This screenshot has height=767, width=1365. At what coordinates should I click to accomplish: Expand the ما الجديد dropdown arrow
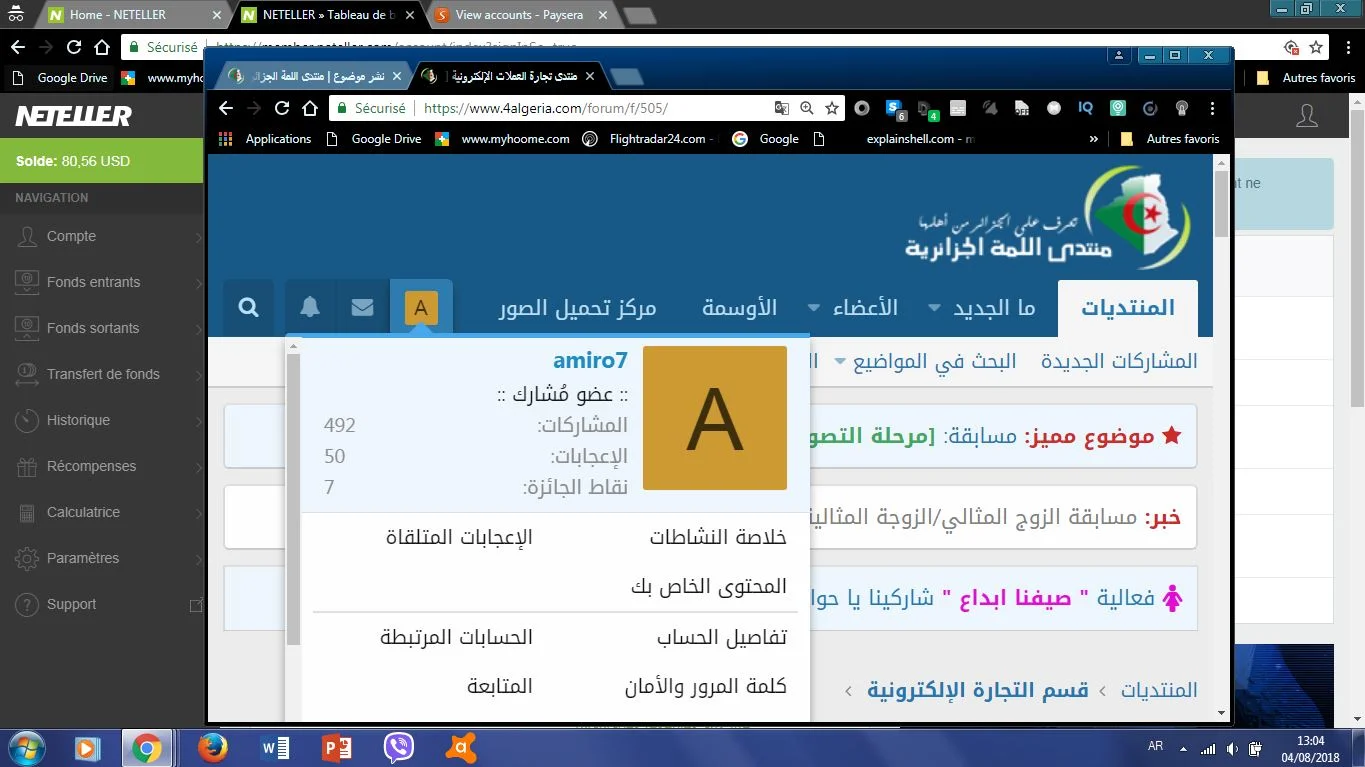pos(935,308)
